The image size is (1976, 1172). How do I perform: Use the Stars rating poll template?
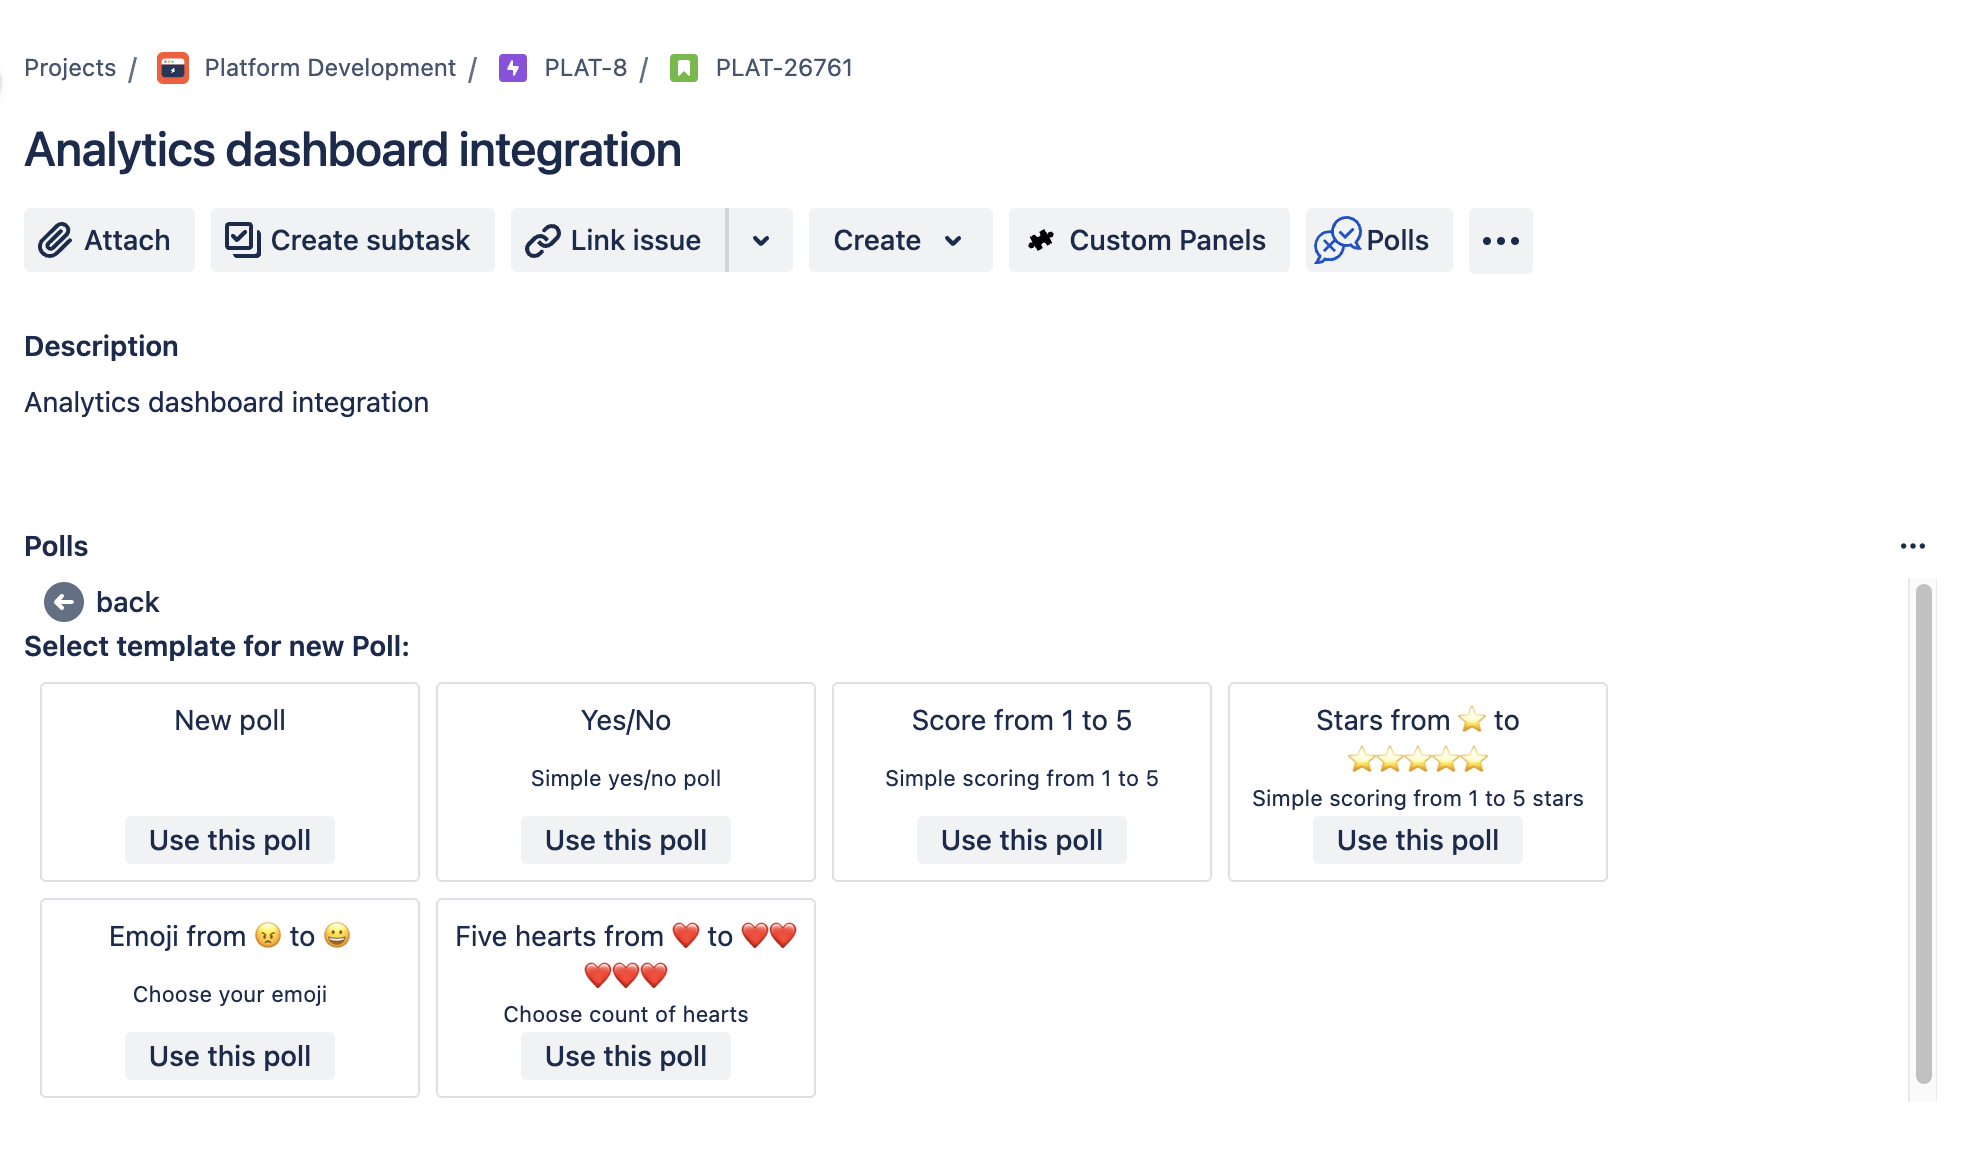[x=1417, y=840]
